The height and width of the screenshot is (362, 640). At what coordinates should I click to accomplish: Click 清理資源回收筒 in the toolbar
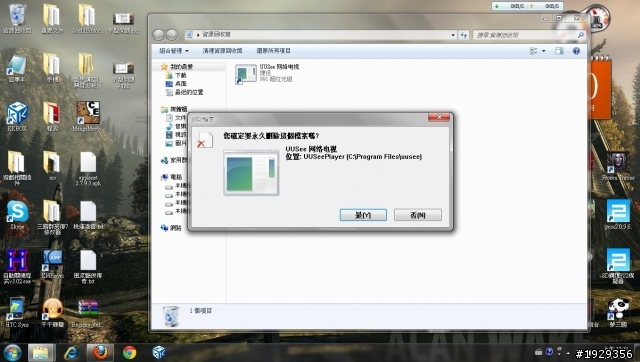tap(222, 51)
